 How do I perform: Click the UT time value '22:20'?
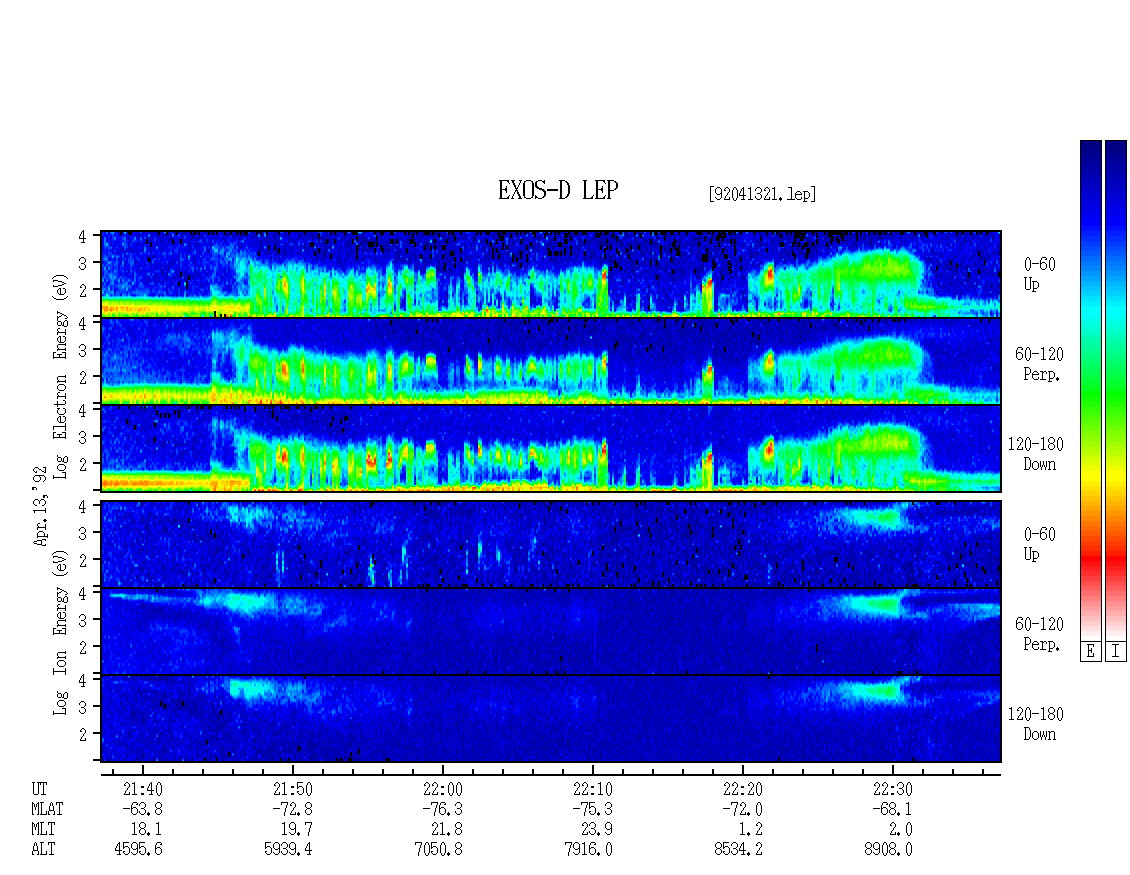[x=742, y=789]
